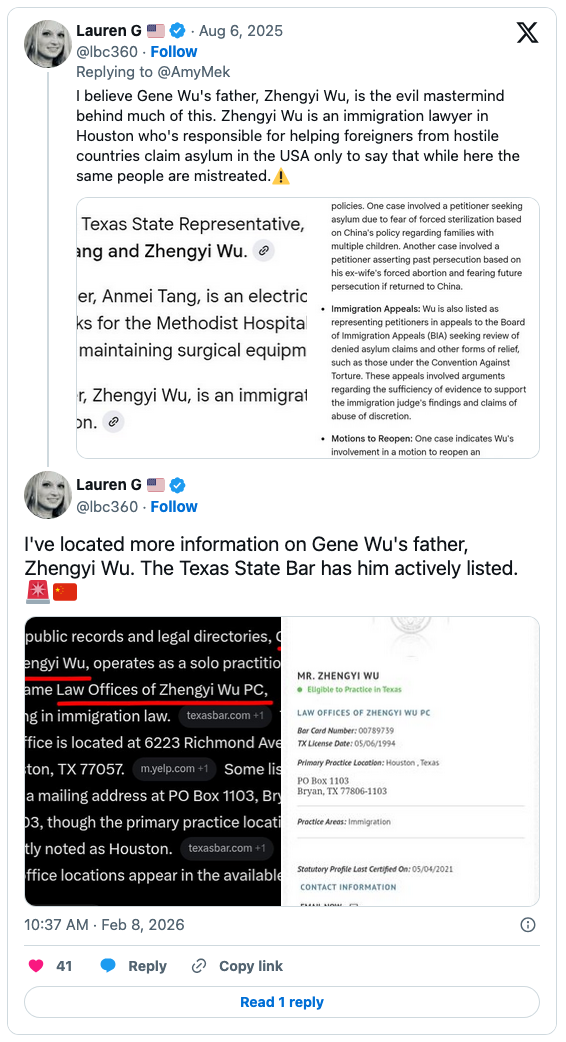Click the heart like icon

(36, 966)
